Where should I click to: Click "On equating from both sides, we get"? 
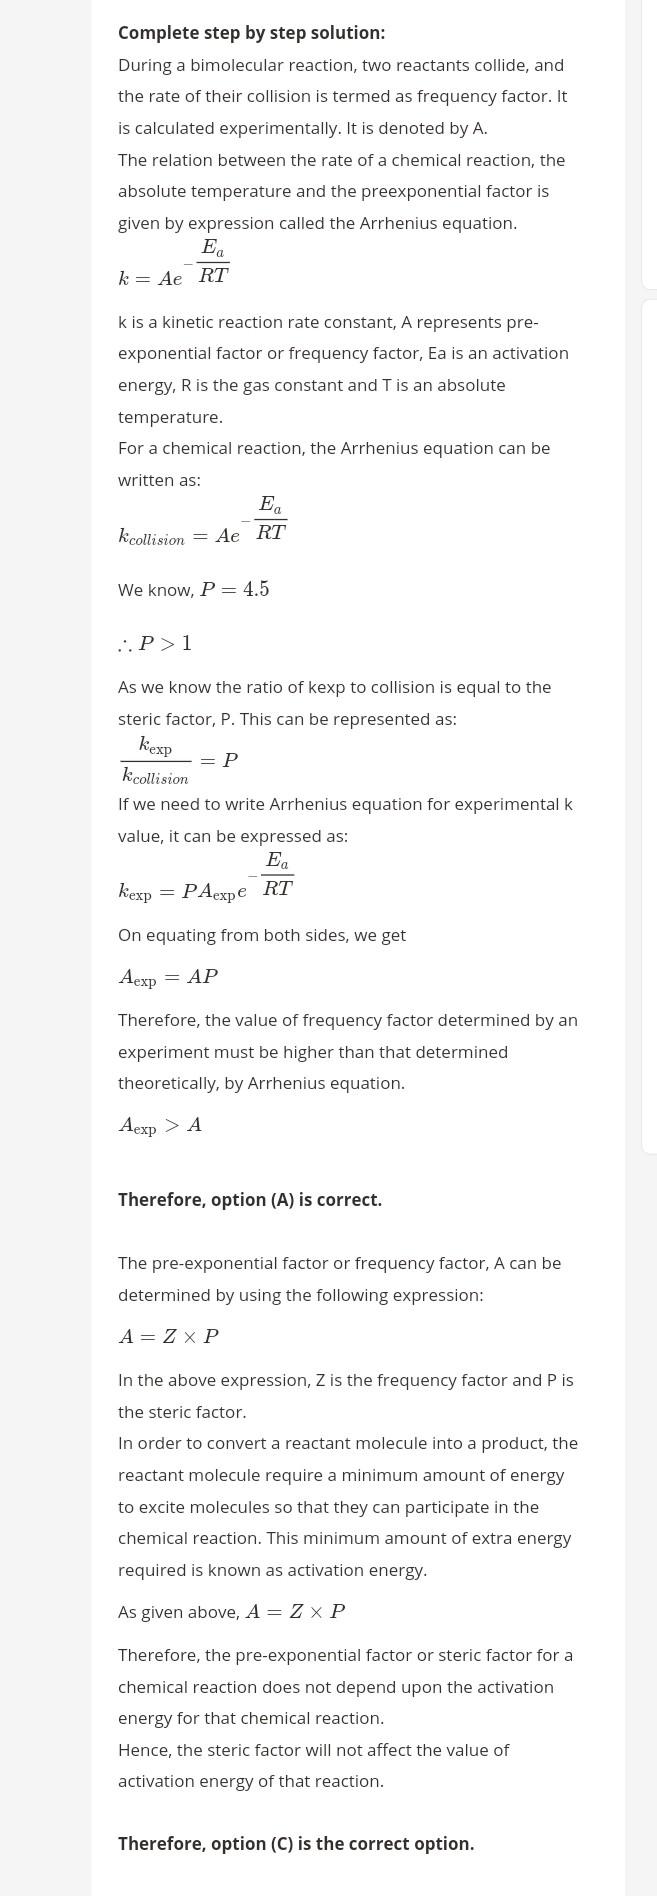tap(262, 936)
